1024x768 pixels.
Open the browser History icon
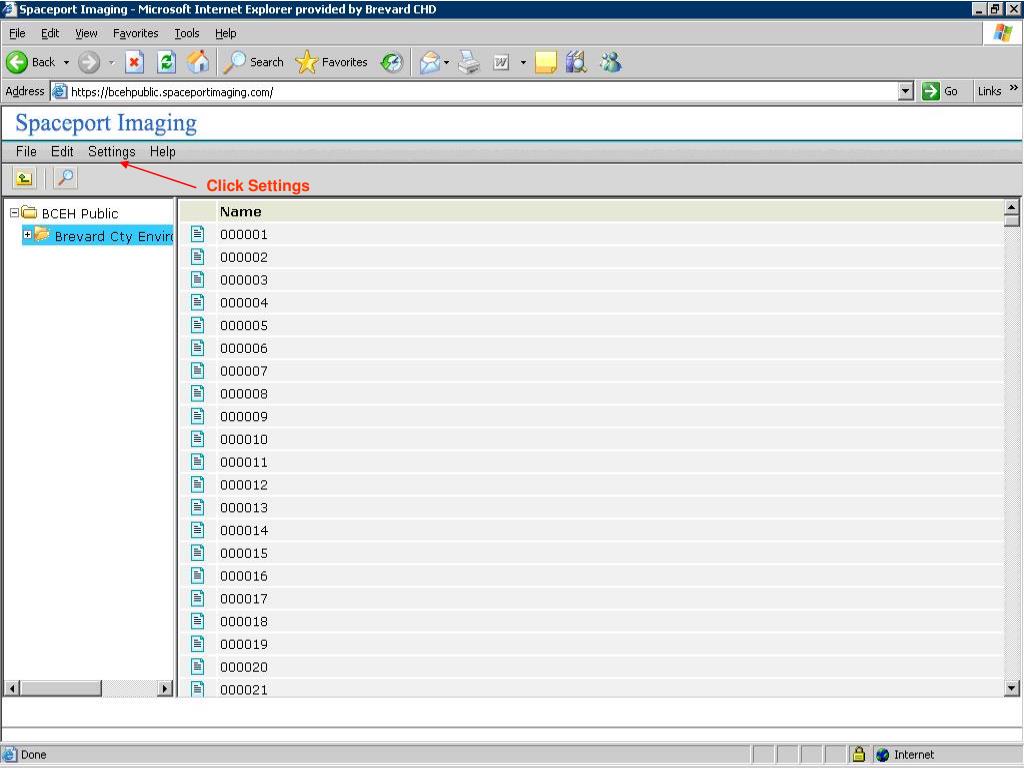tap(392, 63)
